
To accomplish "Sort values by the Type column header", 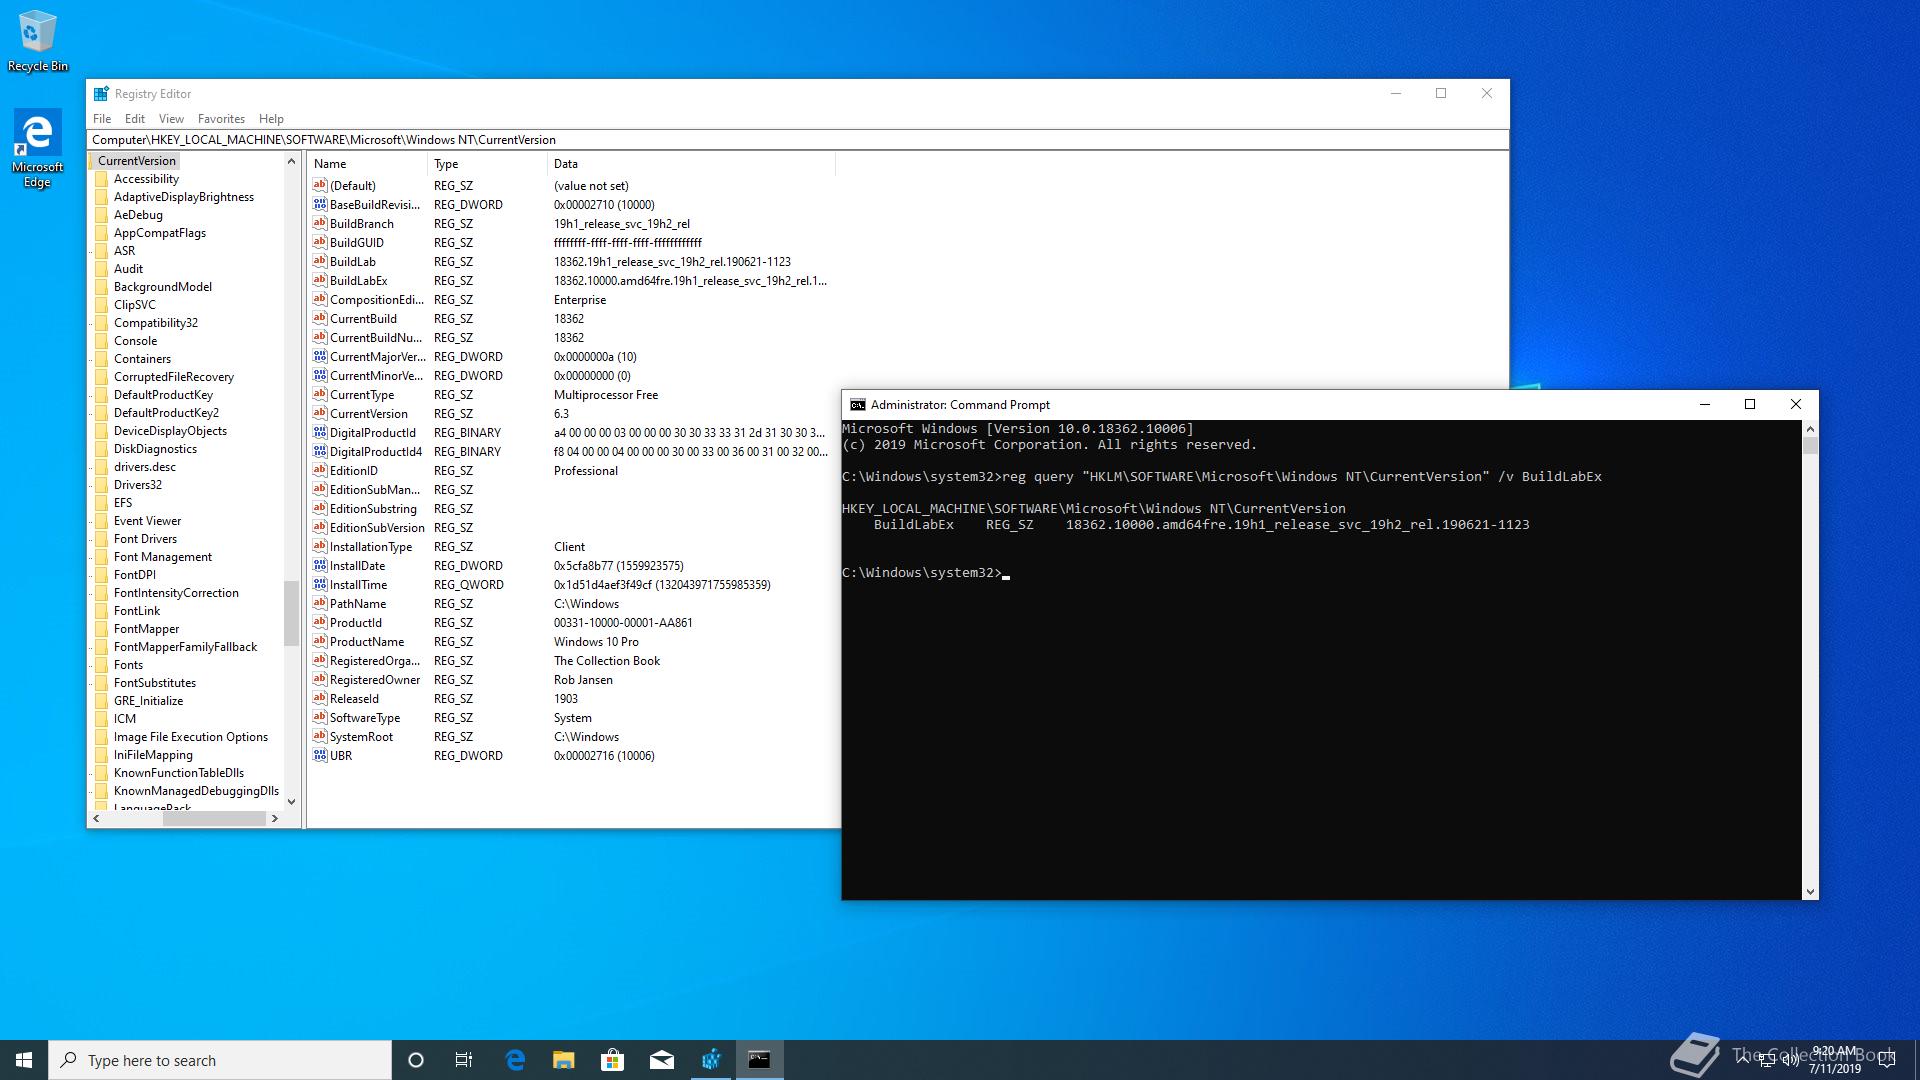I will [x=488, y=164].
